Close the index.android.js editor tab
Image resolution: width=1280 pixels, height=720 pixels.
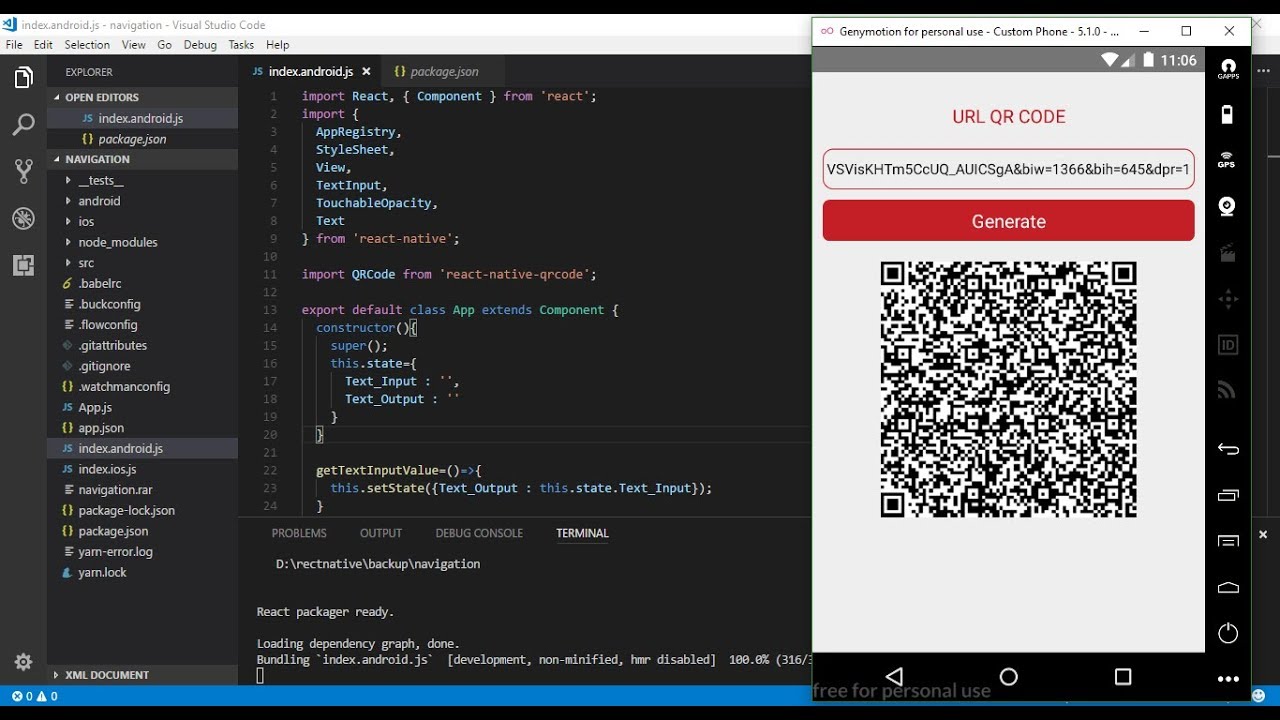pos(366,72)
